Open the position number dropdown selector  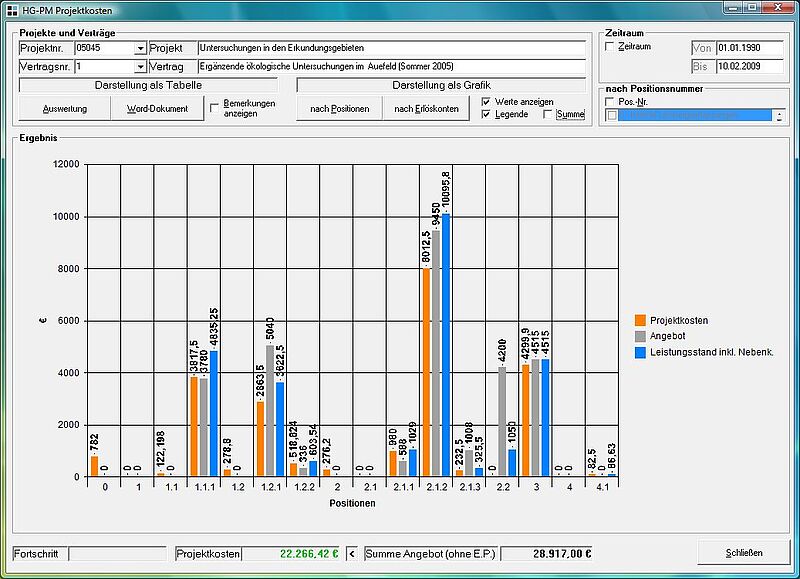778,116
